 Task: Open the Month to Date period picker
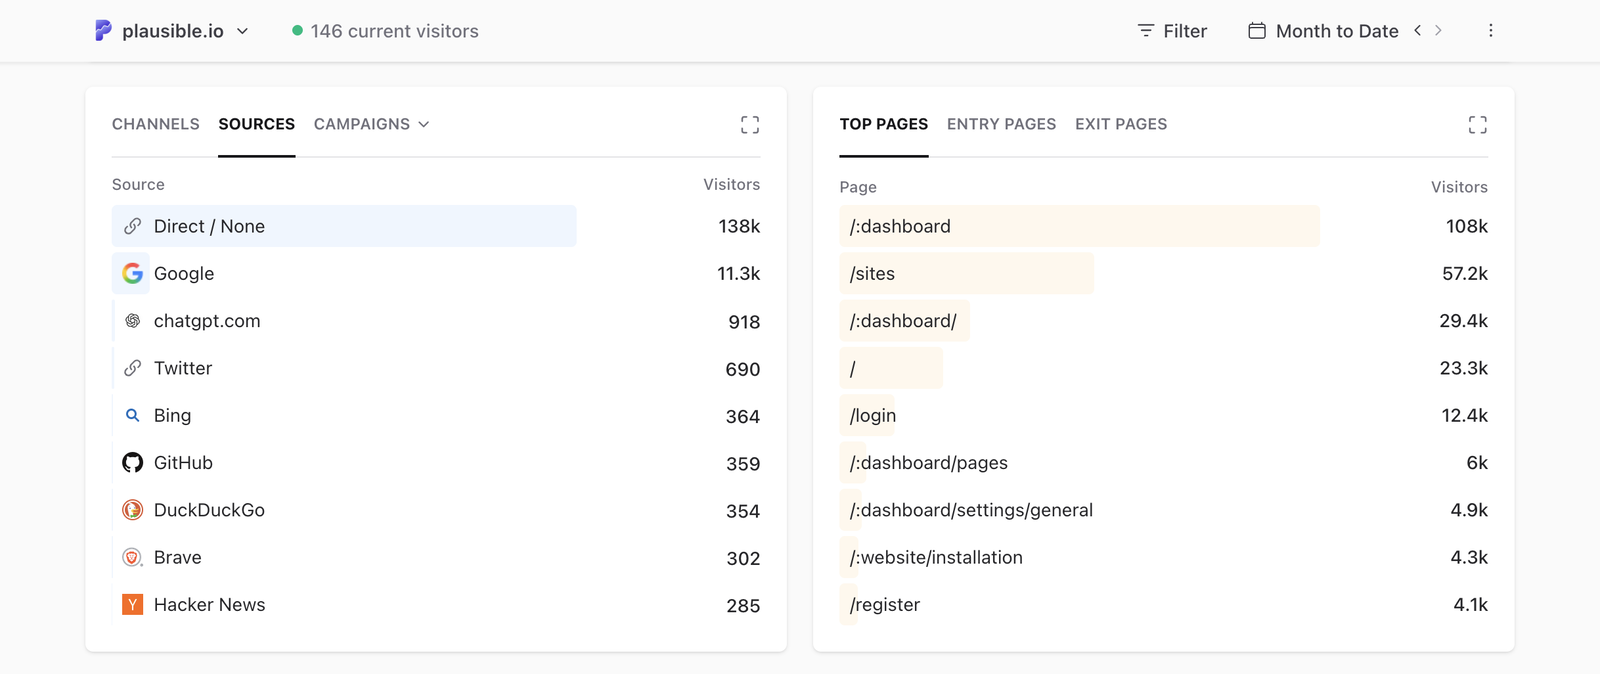coord(1324,31)
